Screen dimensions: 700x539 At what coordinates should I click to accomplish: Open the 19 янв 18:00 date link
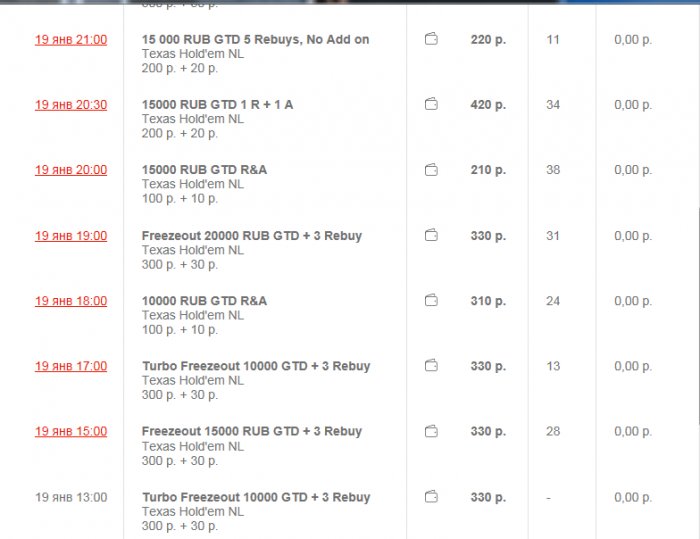click(71, 301)
